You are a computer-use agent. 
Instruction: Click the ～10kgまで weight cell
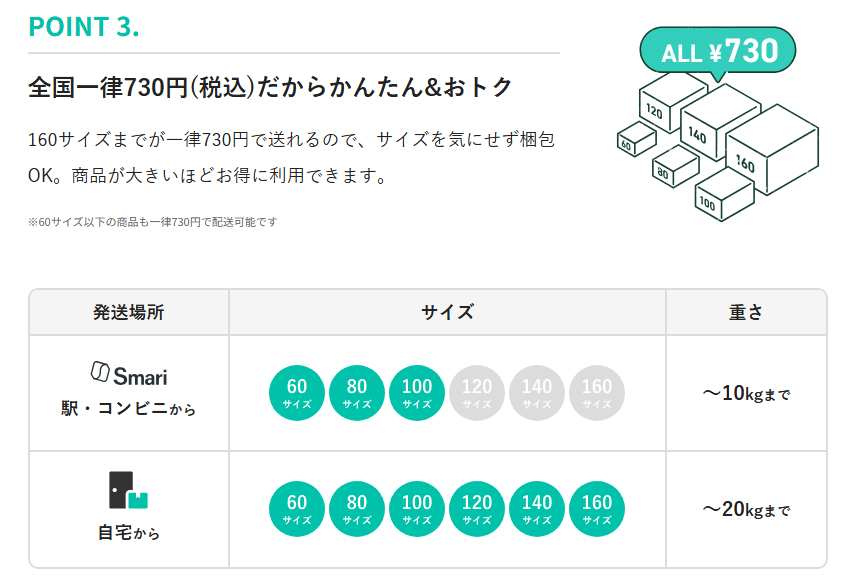(x=746, y=393)
